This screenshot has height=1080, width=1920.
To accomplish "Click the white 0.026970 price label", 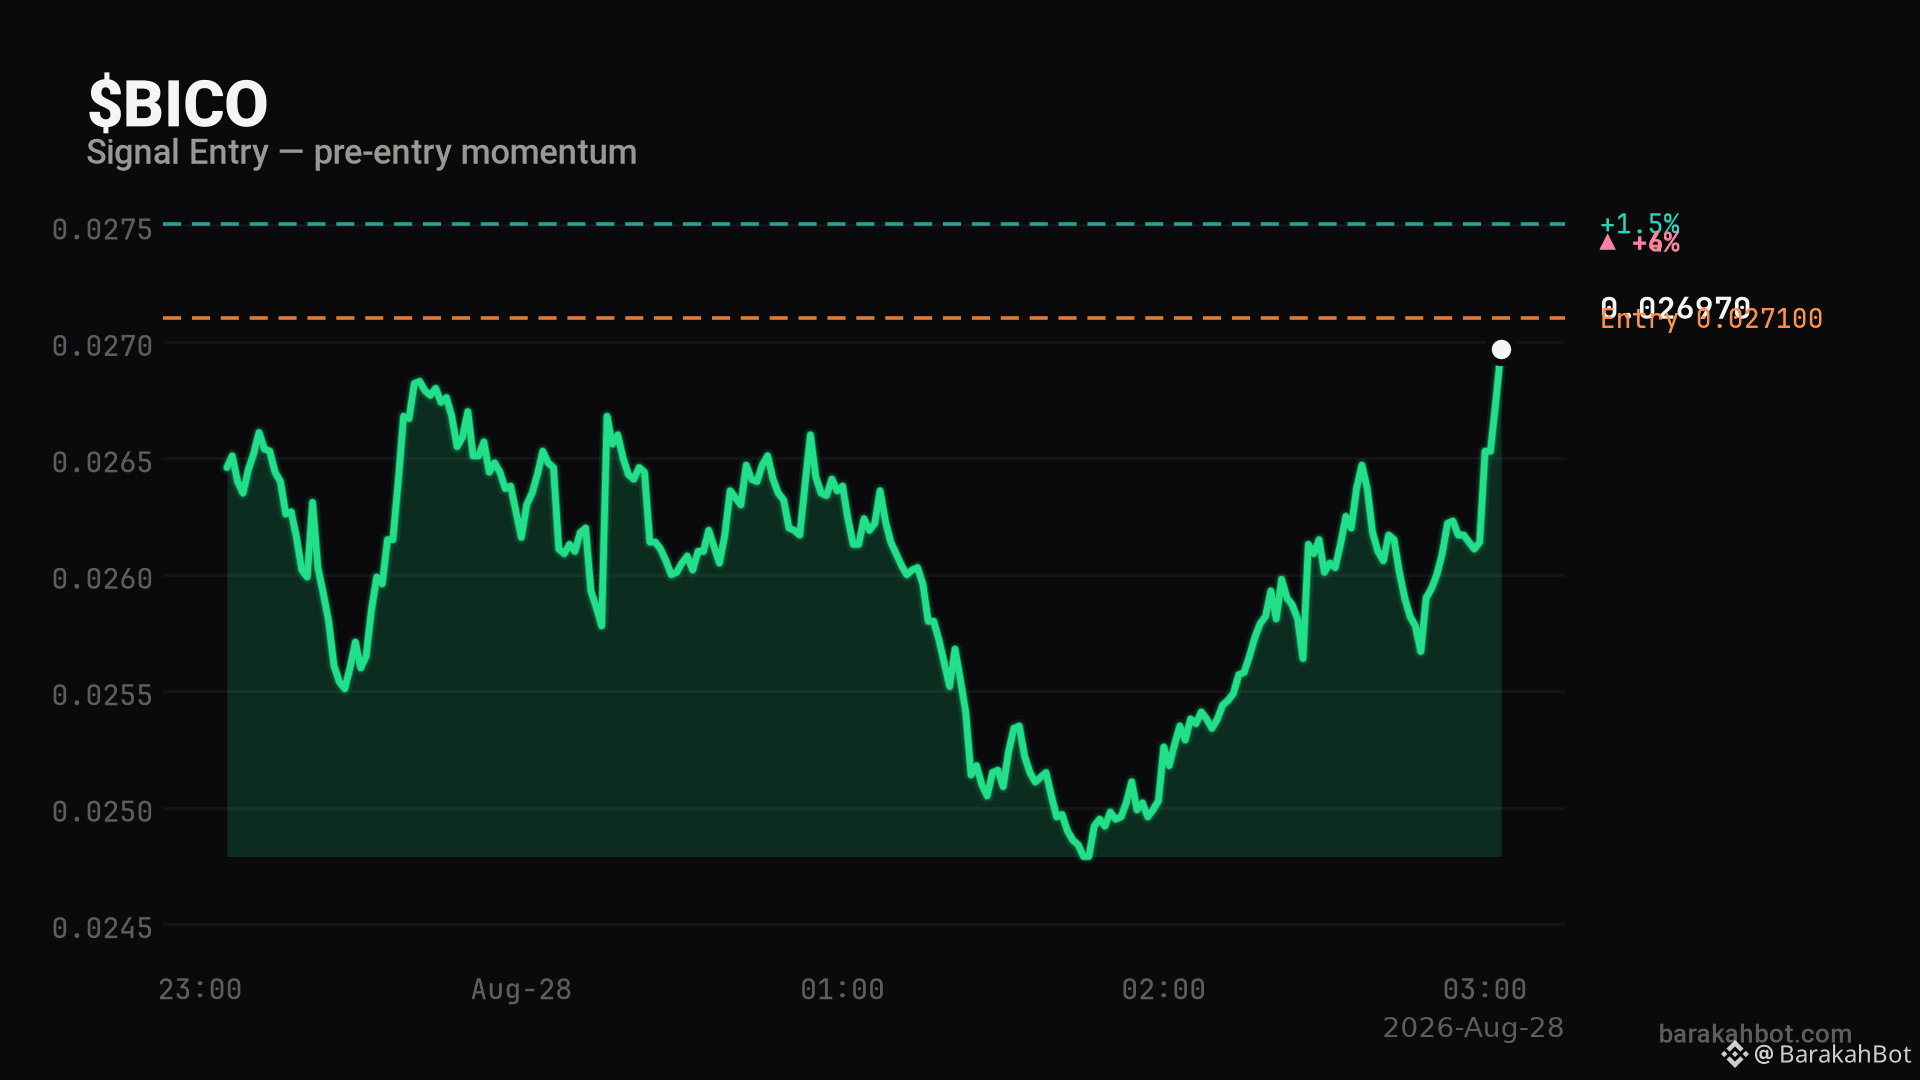I will pos(1675,307).
